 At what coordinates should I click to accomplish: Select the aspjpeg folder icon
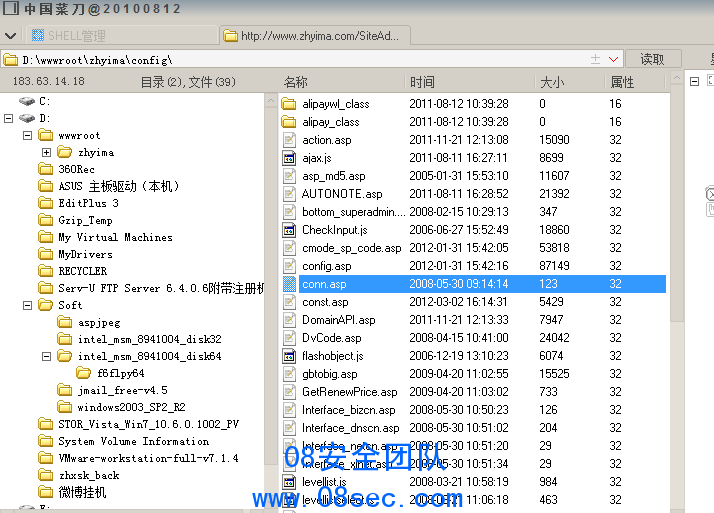65,322
